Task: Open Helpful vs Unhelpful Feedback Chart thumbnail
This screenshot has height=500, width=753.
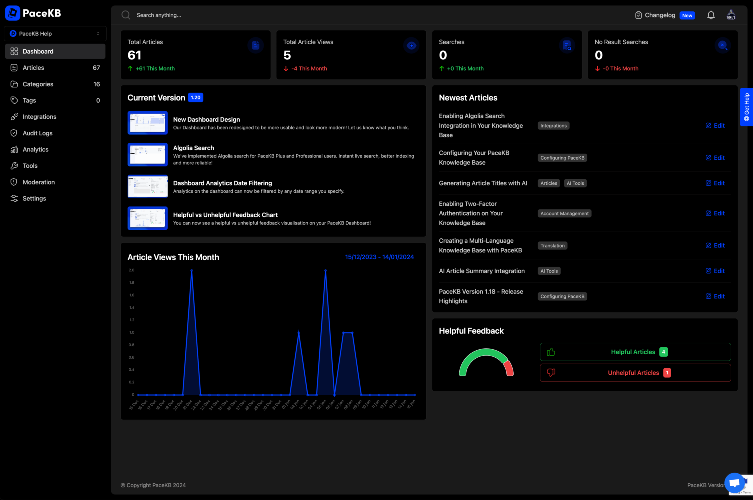Action: [147, 218]
